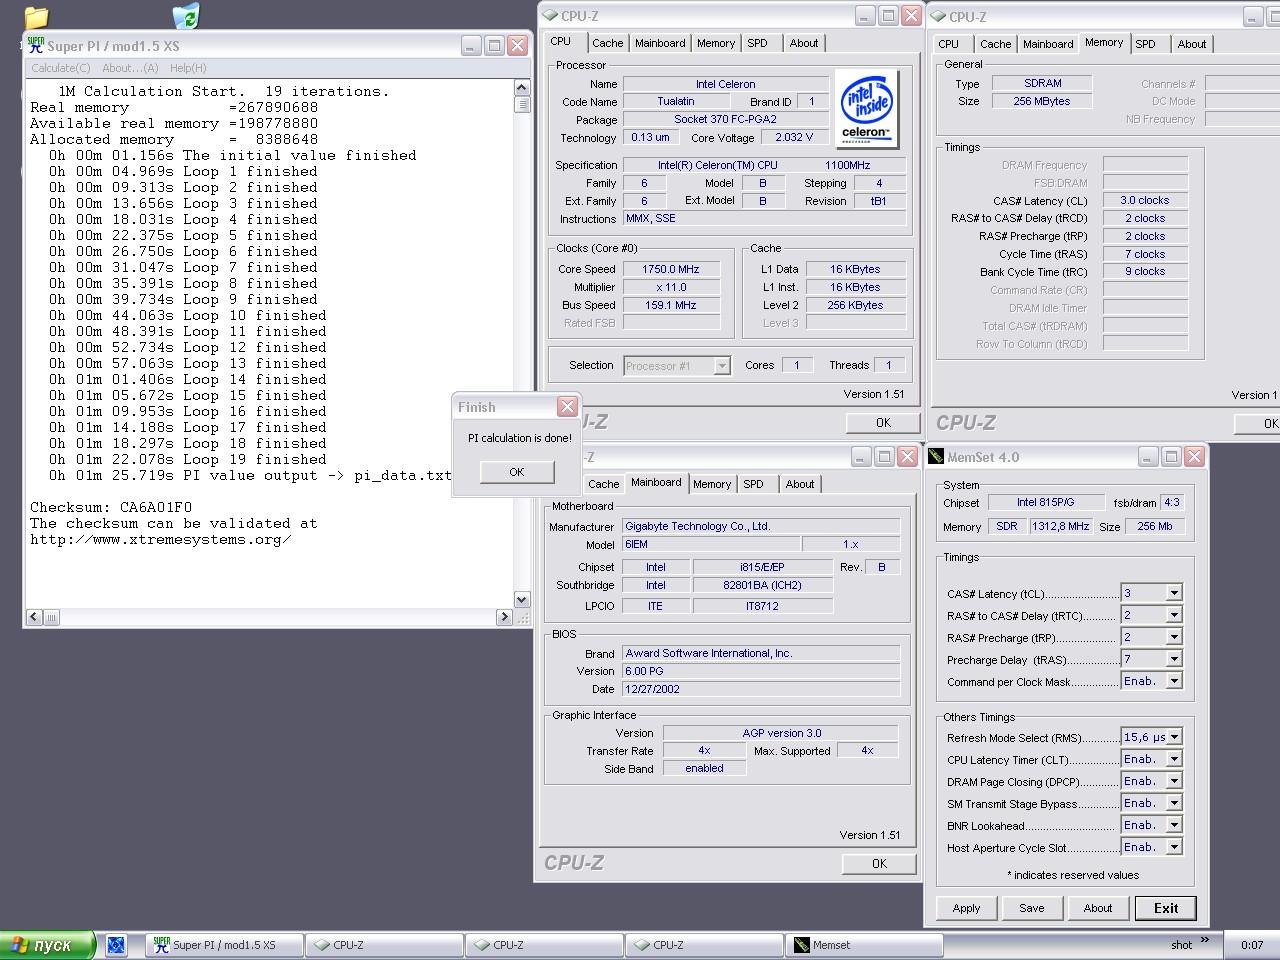Click the Core Voltage value 2.032 V

[x=794, y=137]
